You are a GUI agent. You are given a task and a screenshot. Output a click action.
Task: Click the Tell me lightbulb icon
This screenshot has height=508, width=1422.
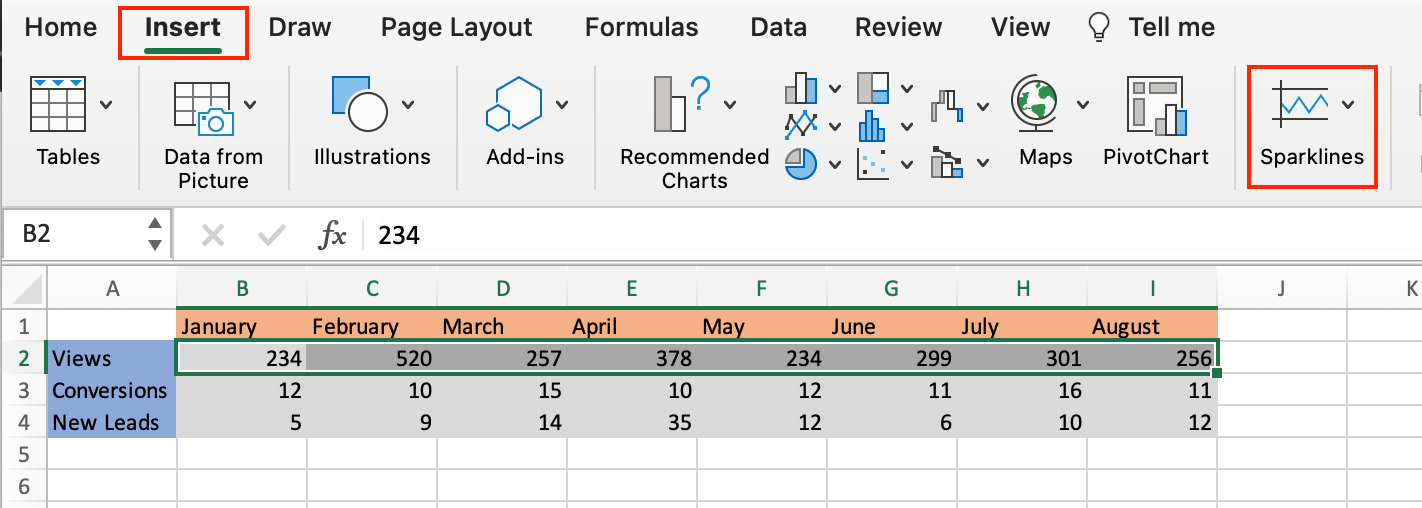coord(1099,28)
